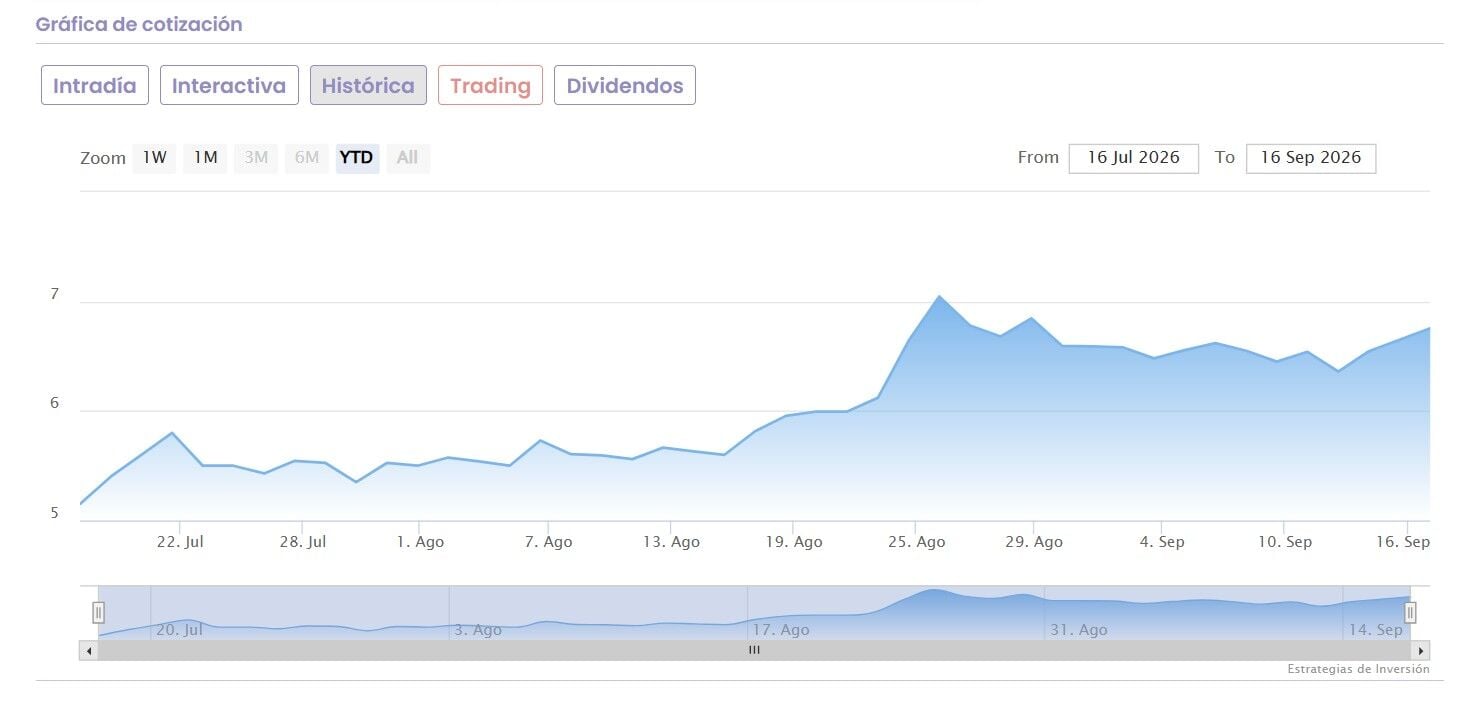Open the Estrategias de Inversión credit link
Screen dimensions: 1472x706
[1358, 669]
